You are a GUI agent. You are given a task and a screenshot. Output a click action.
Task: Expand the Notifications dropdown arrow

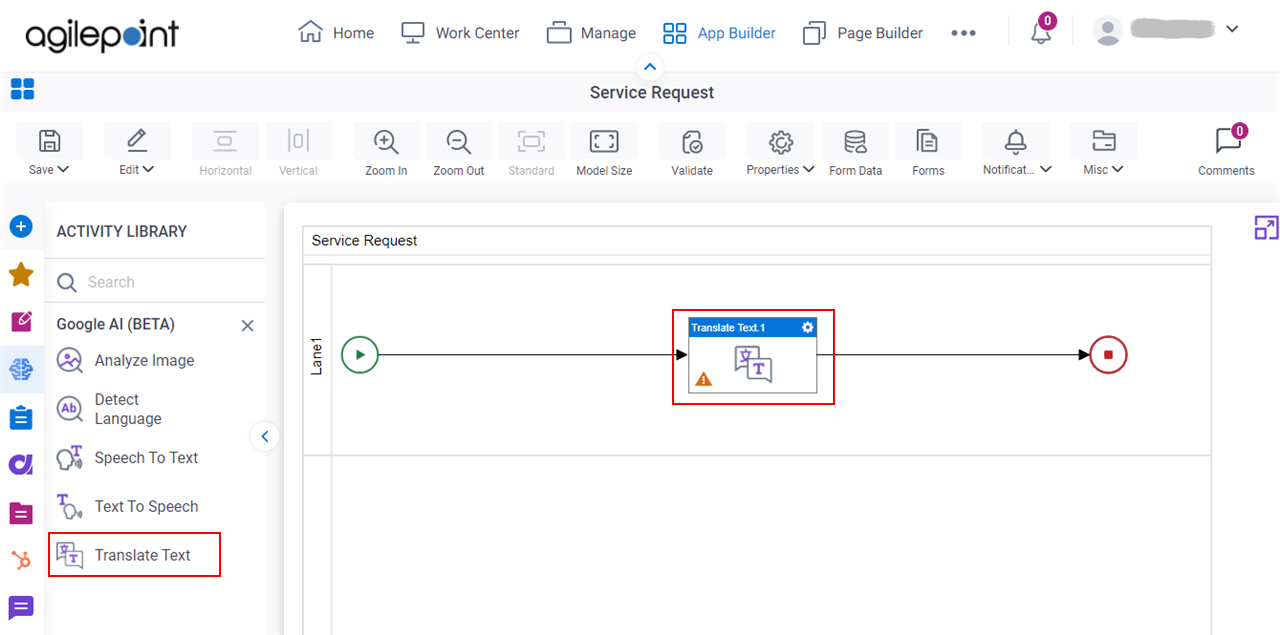[1046, 169]
